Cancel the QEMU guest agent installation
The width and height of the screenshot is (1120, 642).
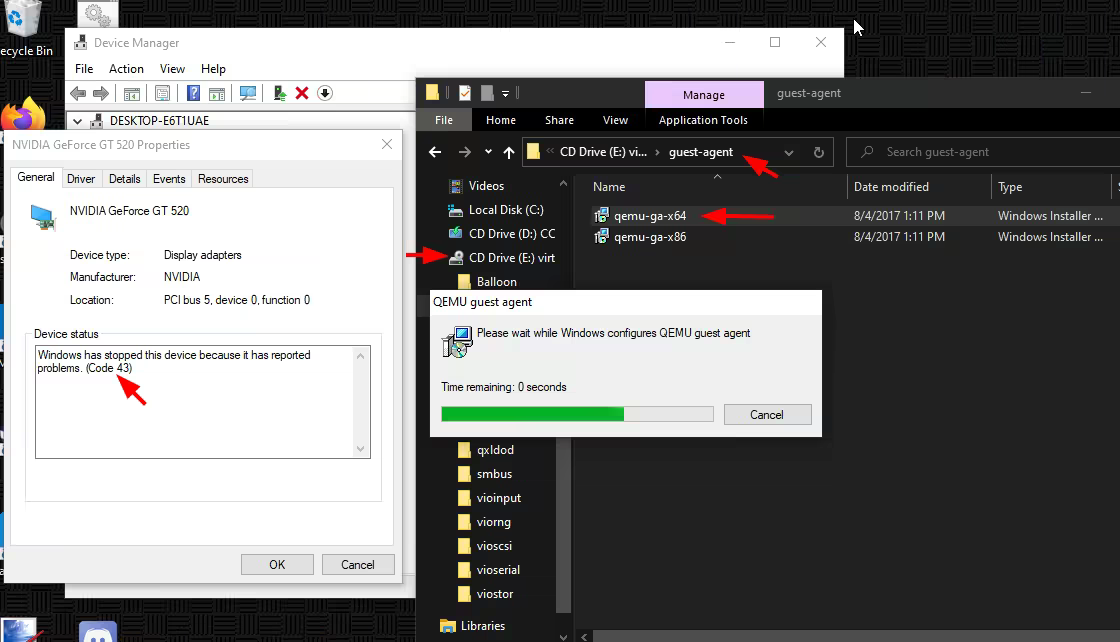(x=767, y=415)
